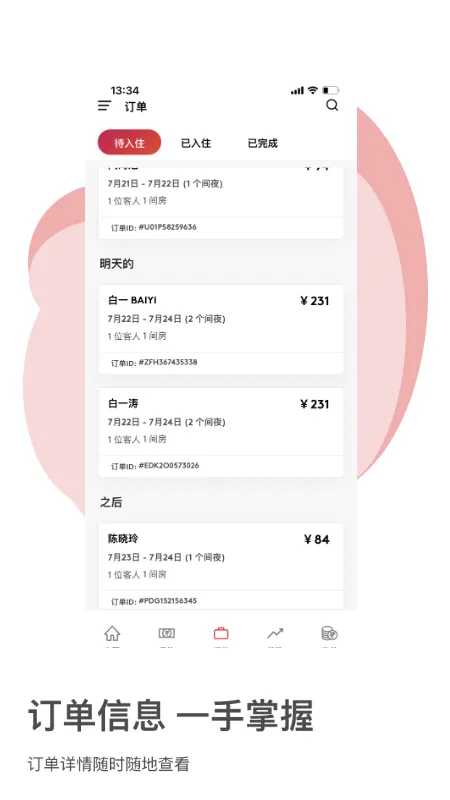Go to home tab house icon
This screenshot has height=800, width=450.
click(x=112, y=634)
